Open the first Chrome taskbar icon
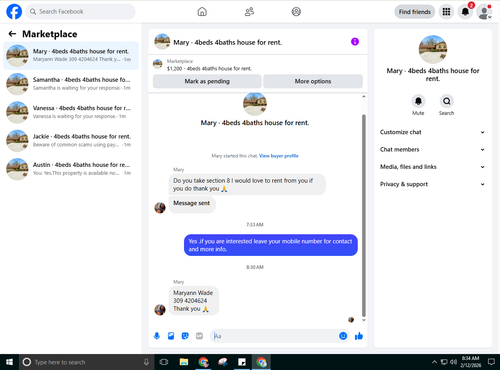Viewport: 500px width, 370px height. click(x=203, y=362)
